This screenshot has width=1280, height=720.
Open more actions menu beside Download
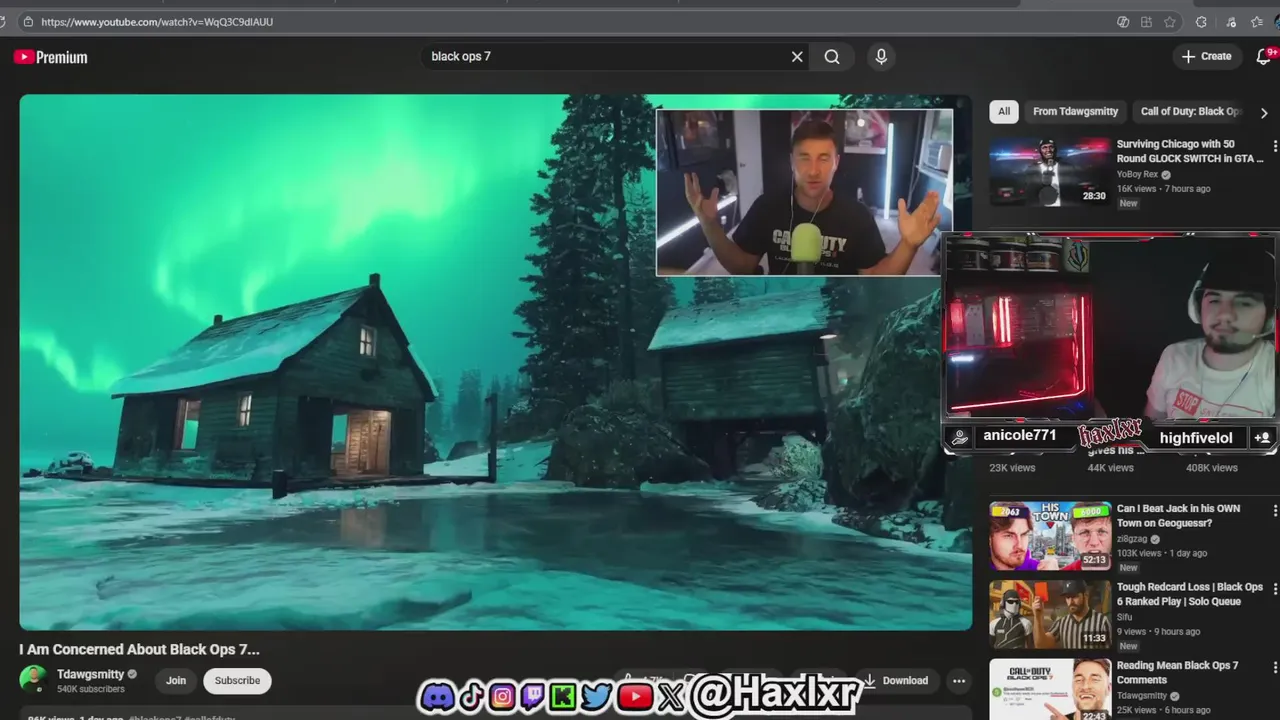point(959,681)
